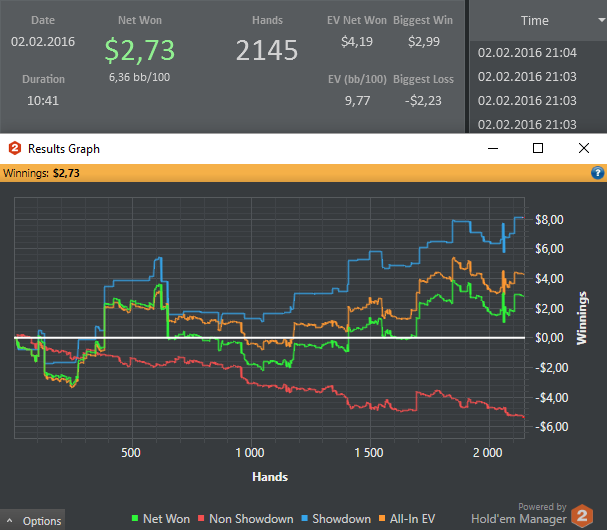The height and width of the screenshot is (530, 607).
Task: Click the Biggest Win value $2,99
Action: pos(424,41)
